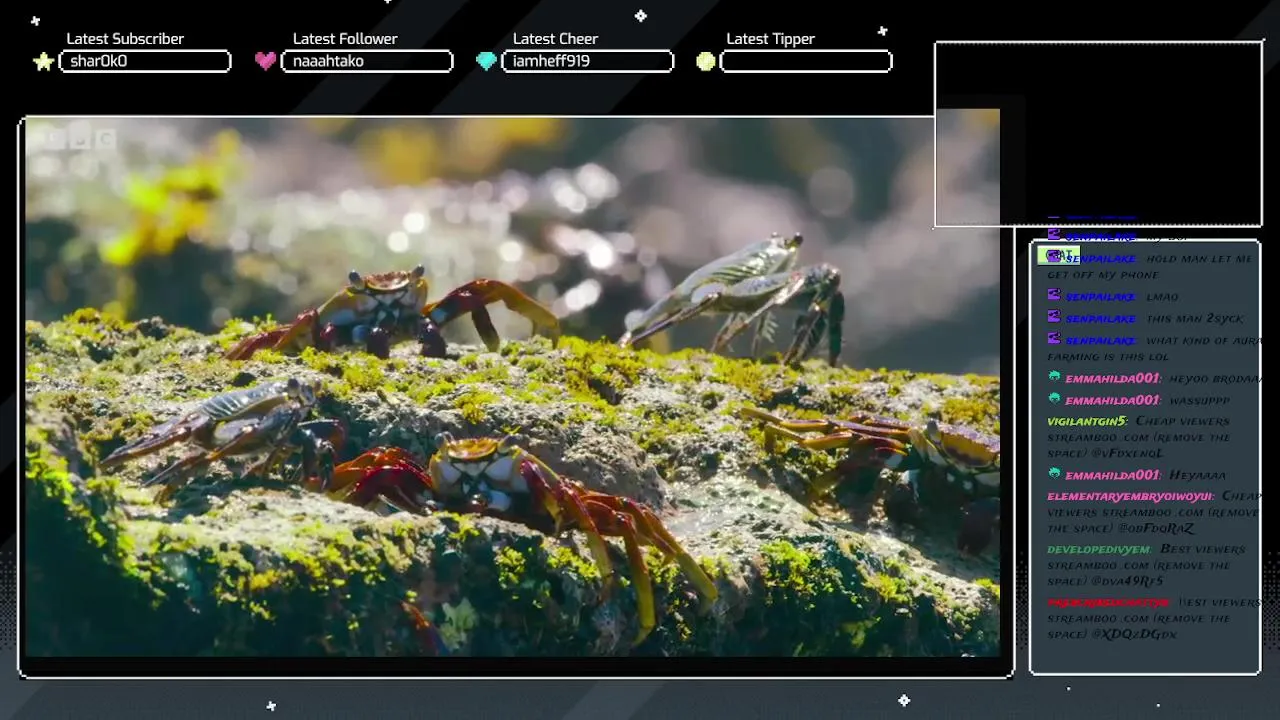Click avatar badge beside emmahilda001's 'Heyaaaa' message
The image size is (1280, 720).
point(1054,474)
